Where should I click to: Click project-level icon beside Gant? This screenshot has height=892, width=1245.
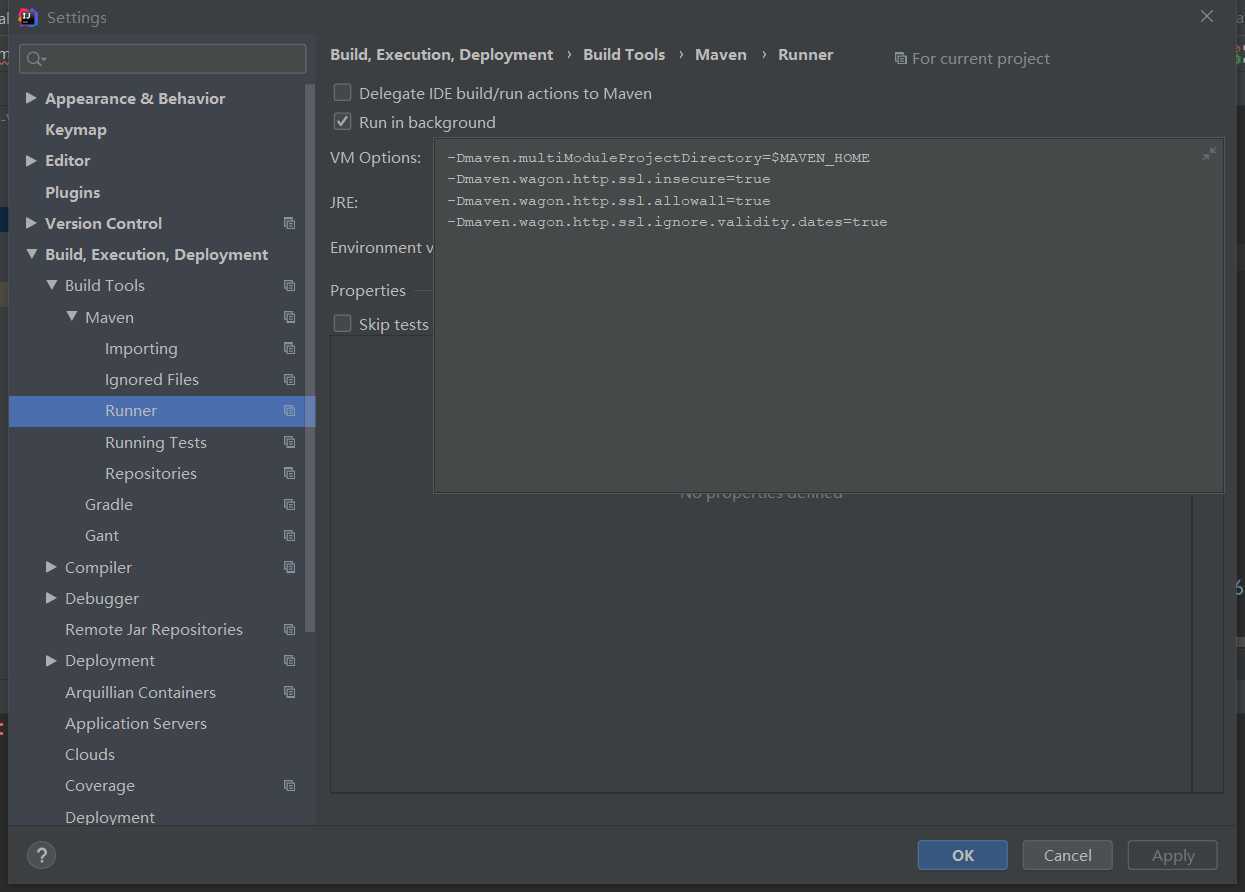click(x=289, y=535)
